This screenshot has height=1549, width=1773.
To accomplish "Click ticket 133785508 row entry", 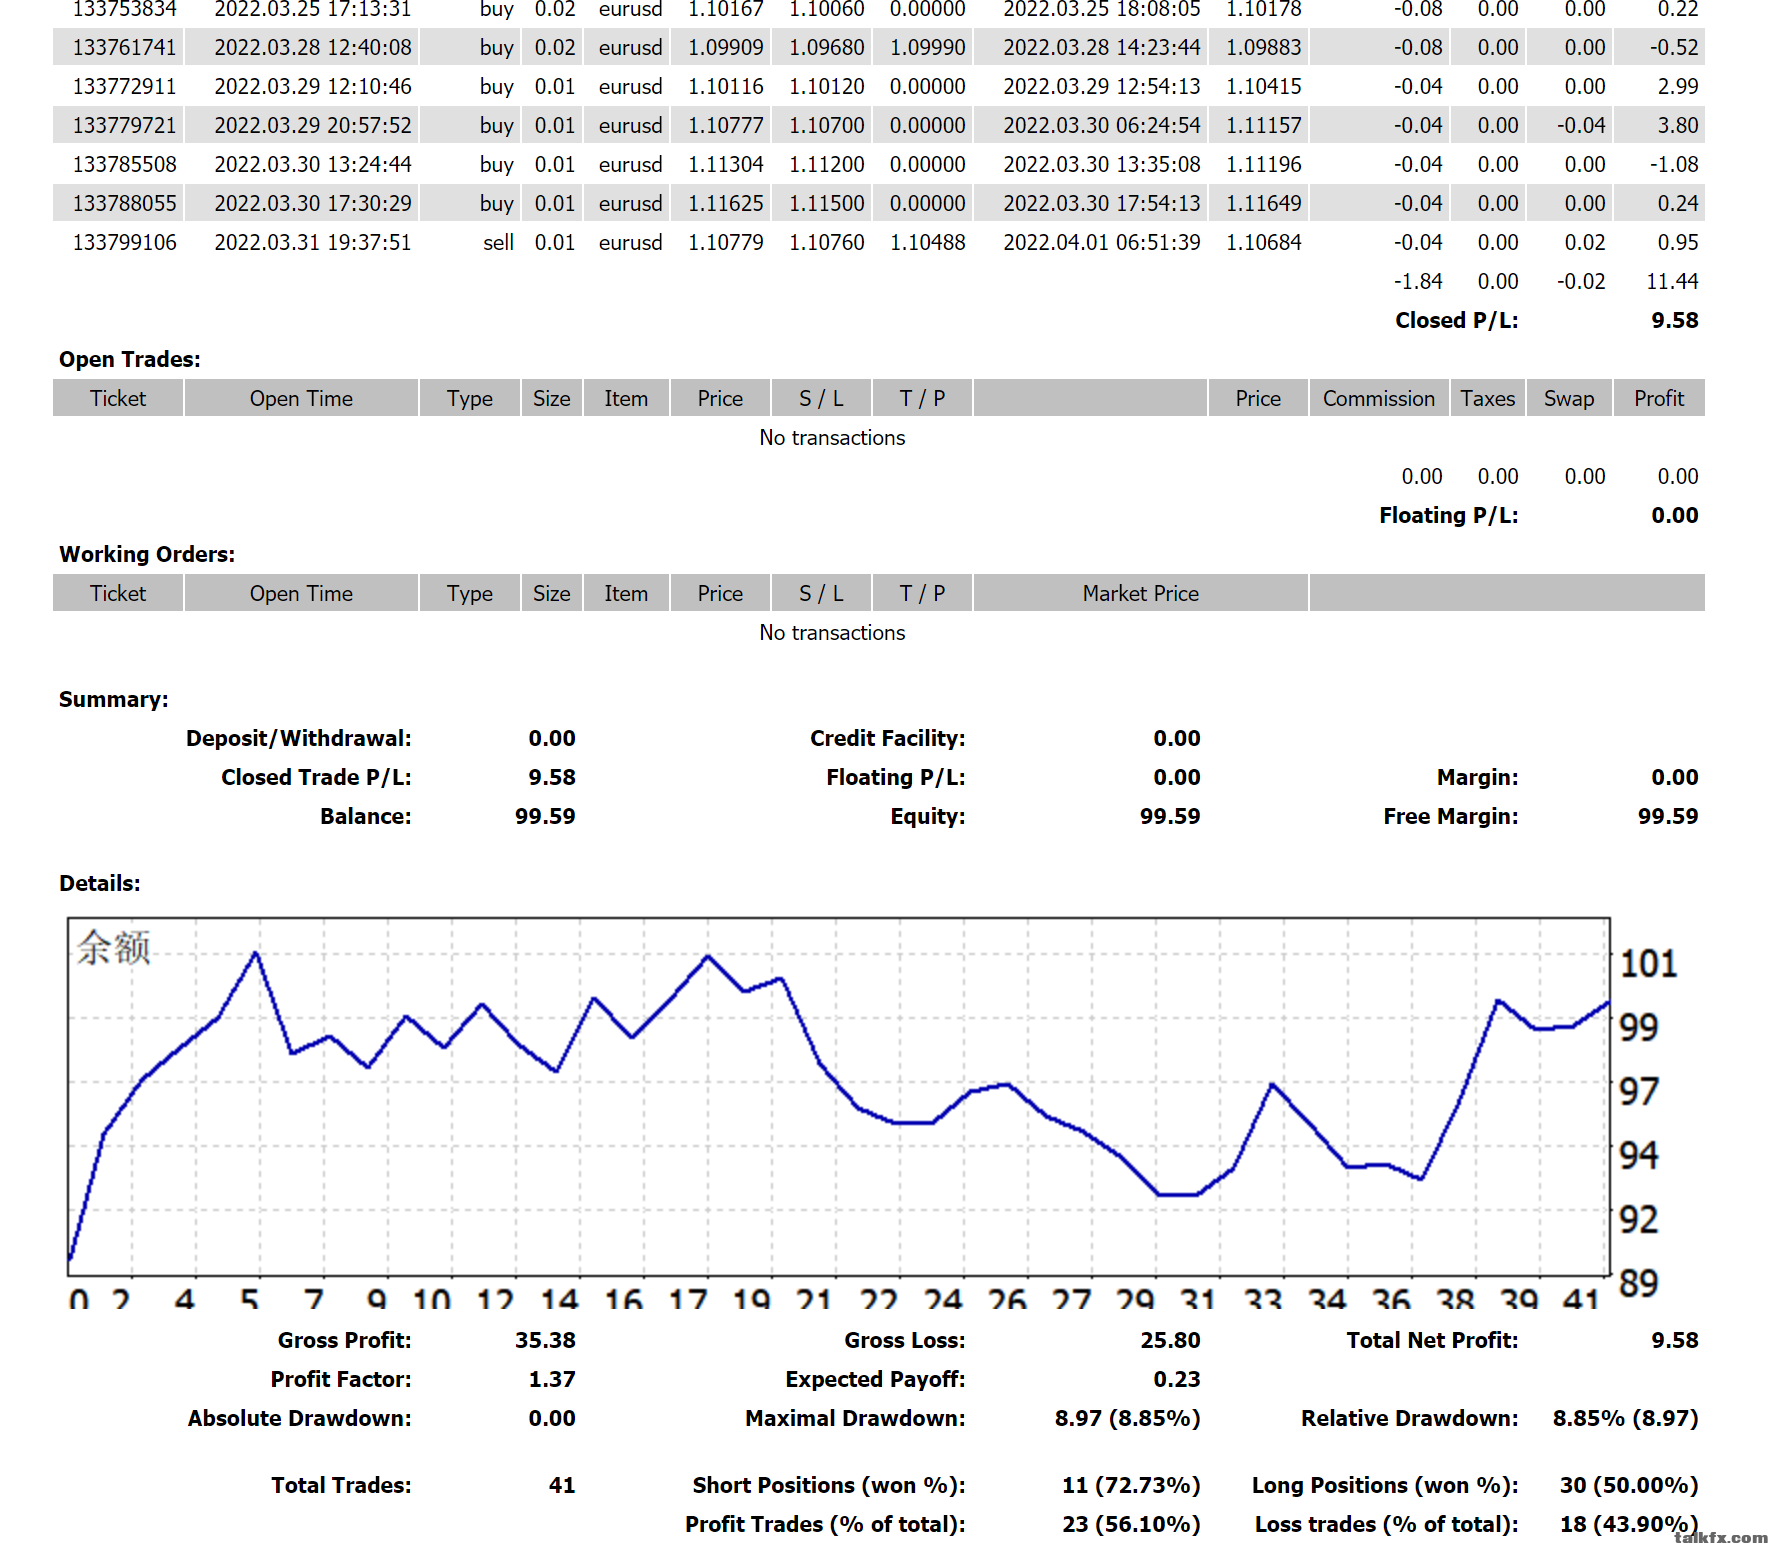I will pos(124,164).
